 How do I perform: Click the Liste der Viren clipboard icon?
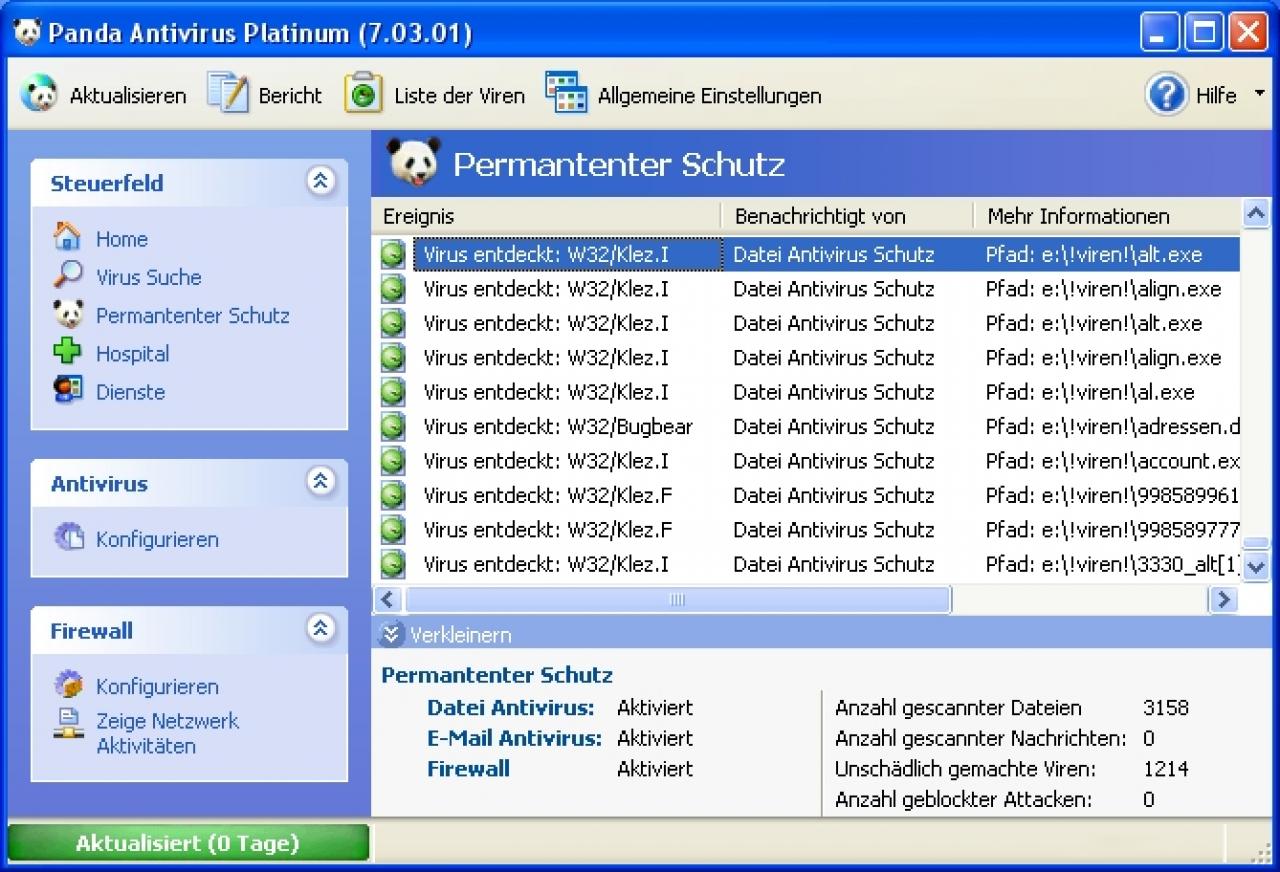(363, 93)
